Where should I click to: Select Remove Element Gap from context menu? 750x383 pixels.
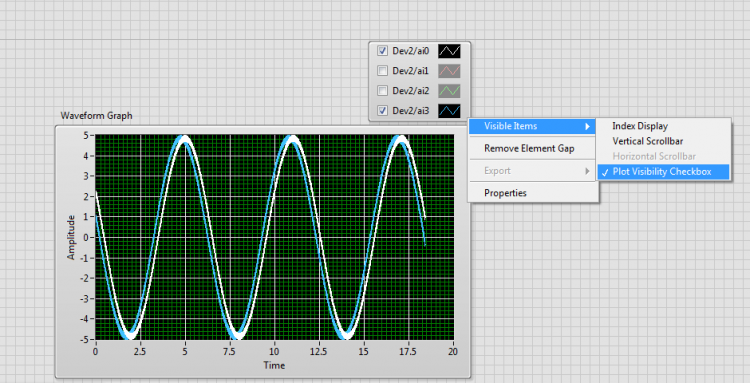[x=532, y=148]
